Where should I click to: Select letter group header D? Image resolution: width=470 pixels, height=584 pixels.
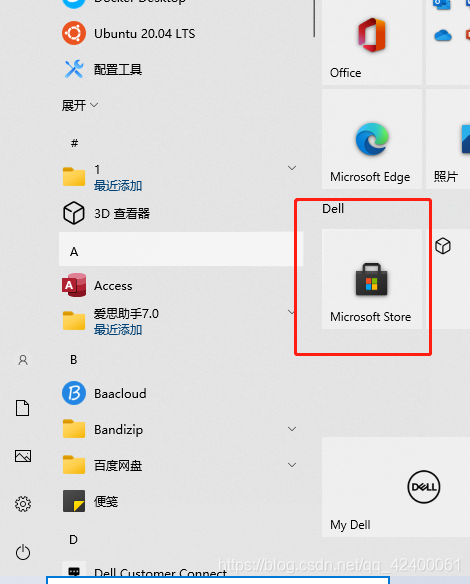pyautogui.click(x=73, y=539)
